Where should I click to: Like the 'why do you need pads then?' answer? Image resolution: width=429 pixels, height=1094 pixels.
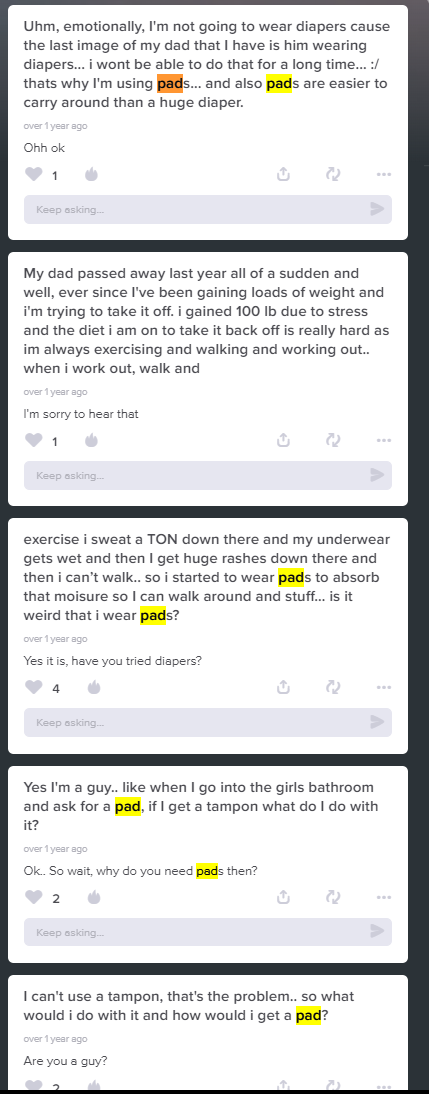point(33,897)
